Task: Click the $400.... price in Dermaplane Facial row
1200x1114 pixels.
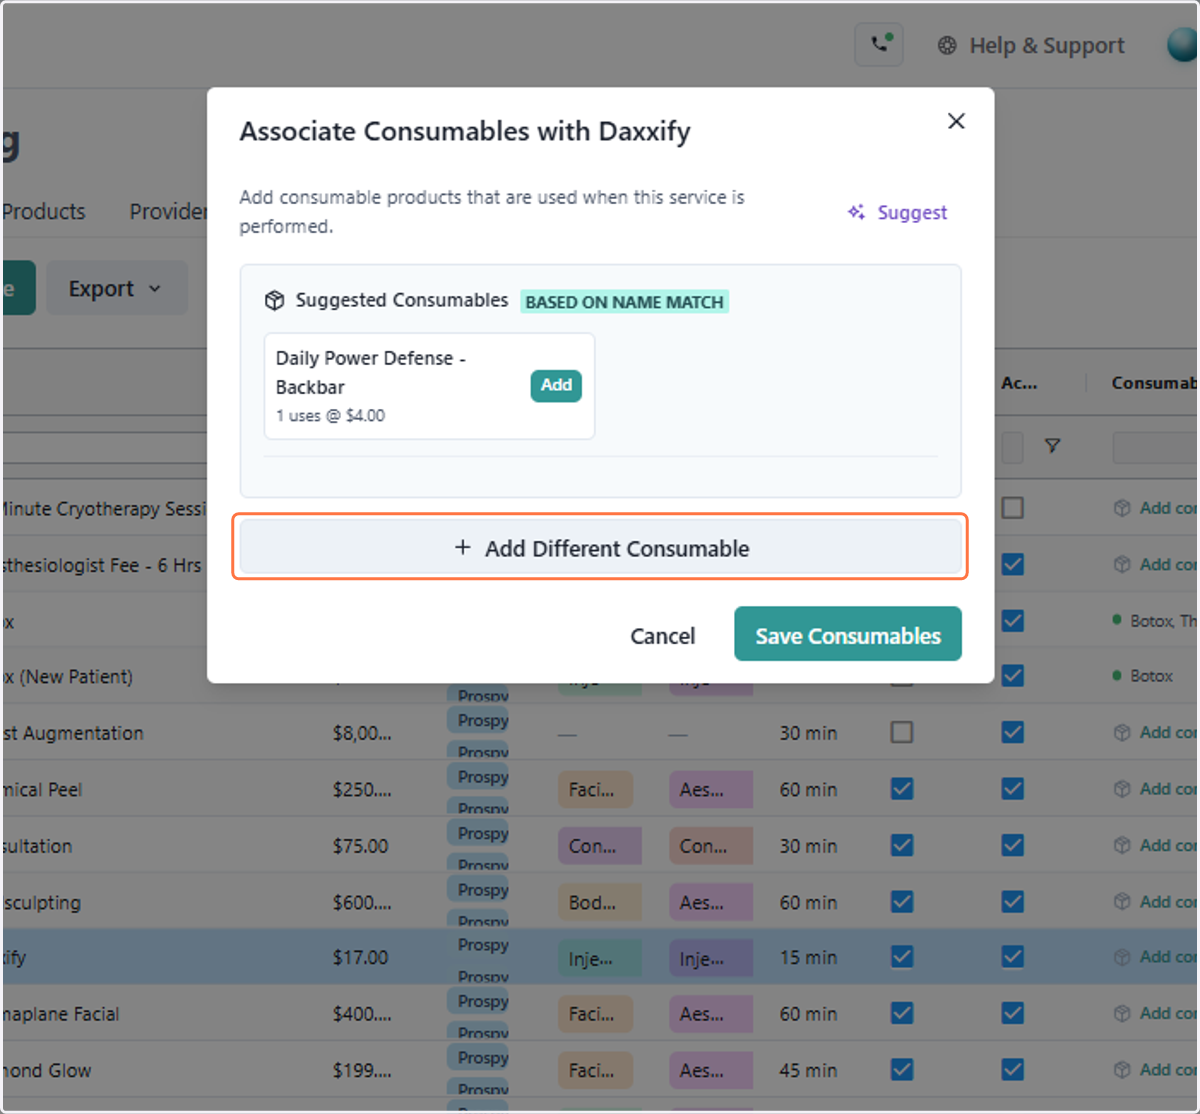Action: click(362, 1014)
